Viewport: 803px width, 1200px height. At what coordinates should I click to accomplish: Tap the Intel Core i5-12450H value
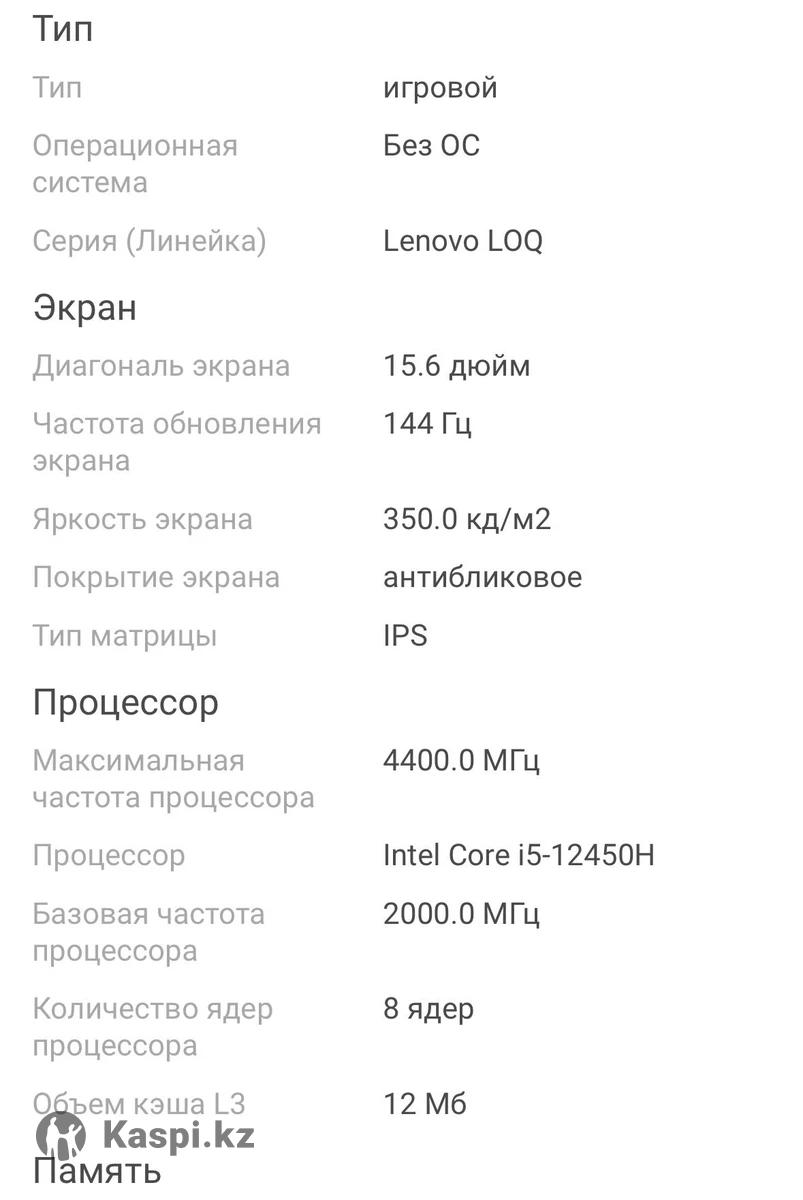click(x=519, y=856)
